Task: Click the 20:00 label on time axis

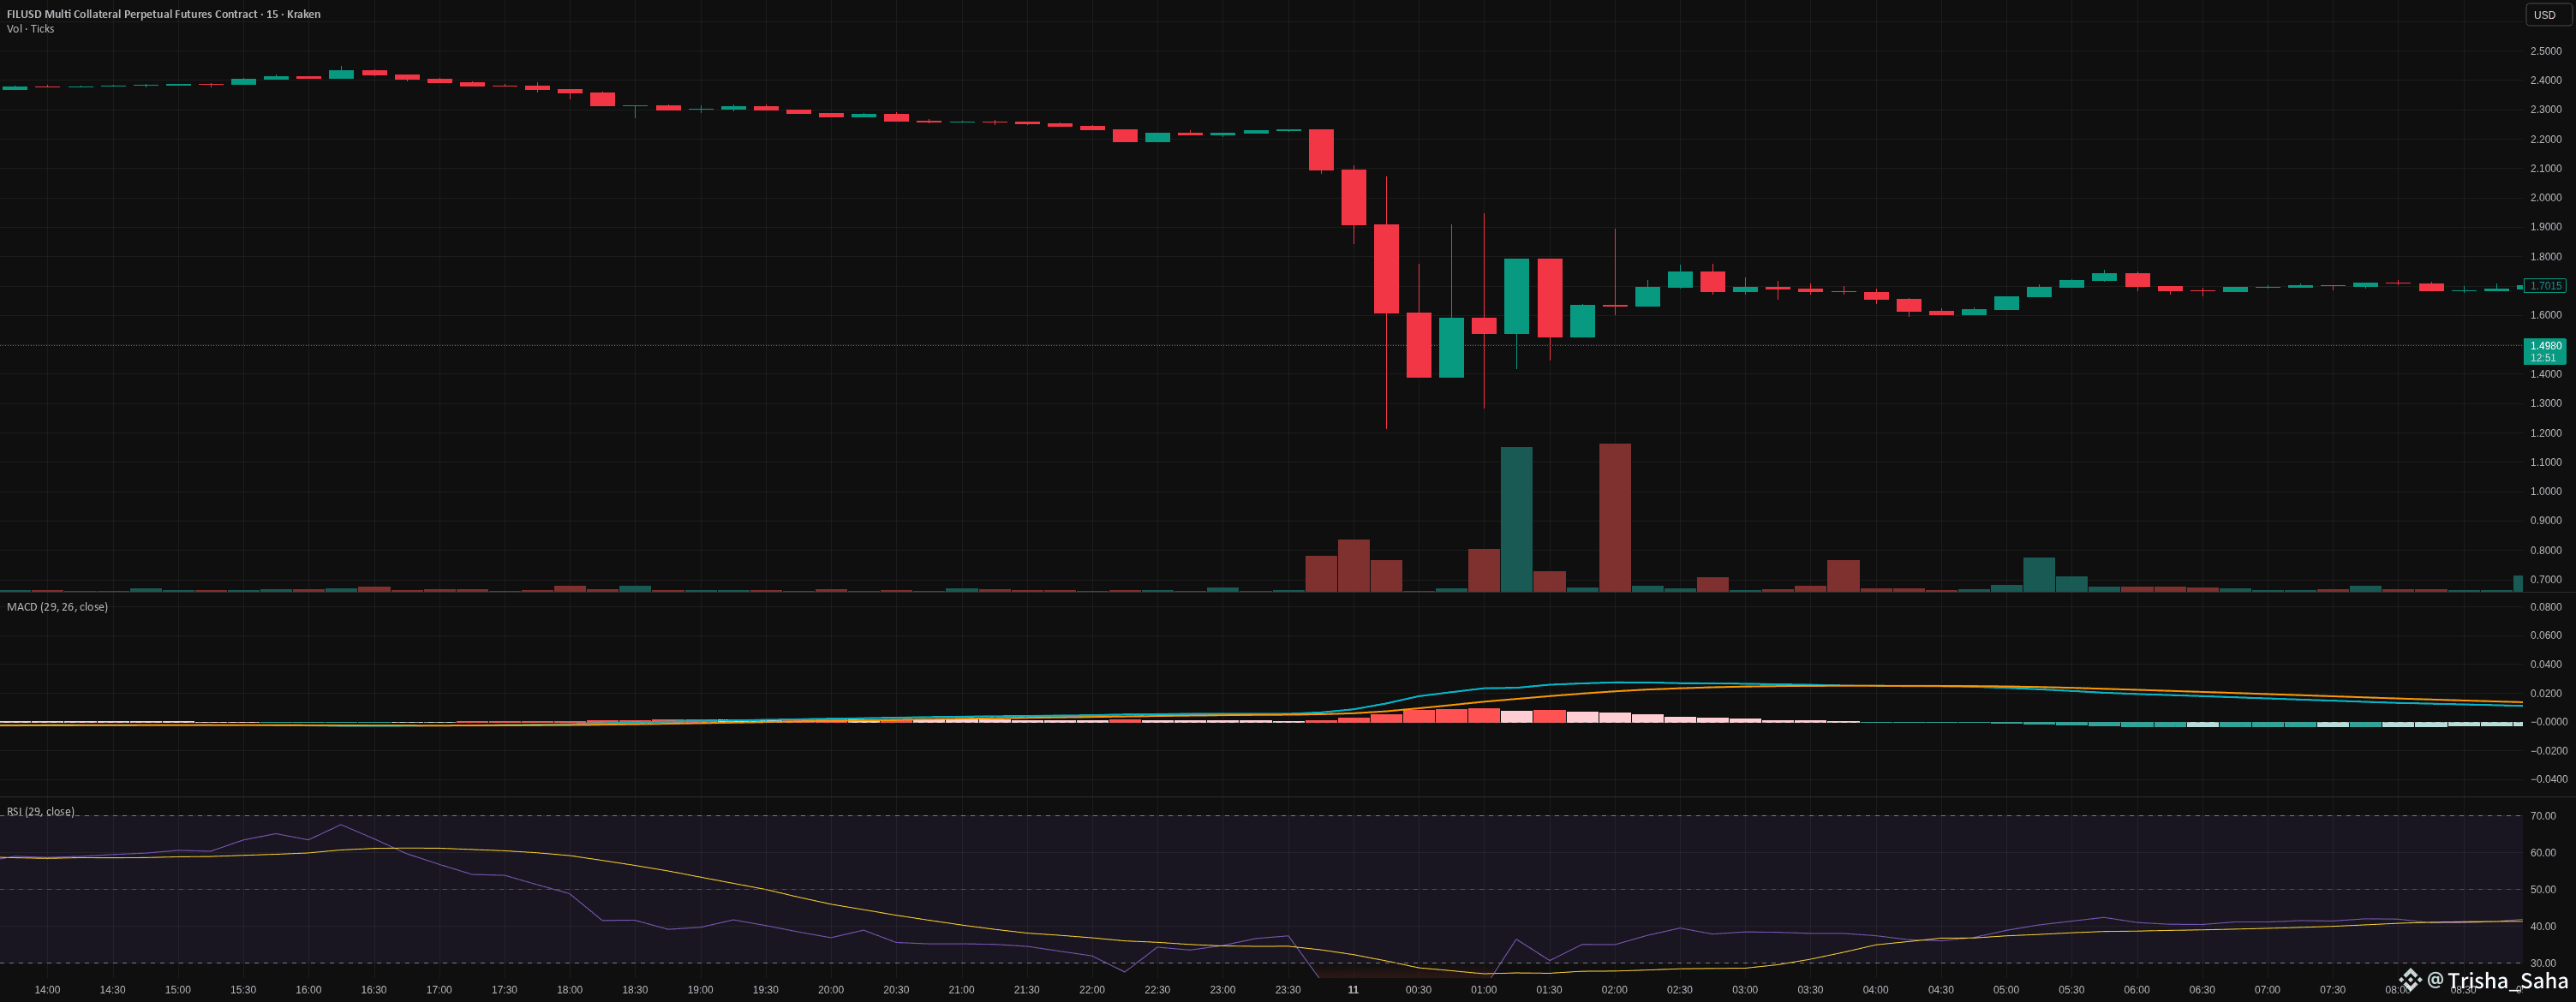Action: click(830, 990)
